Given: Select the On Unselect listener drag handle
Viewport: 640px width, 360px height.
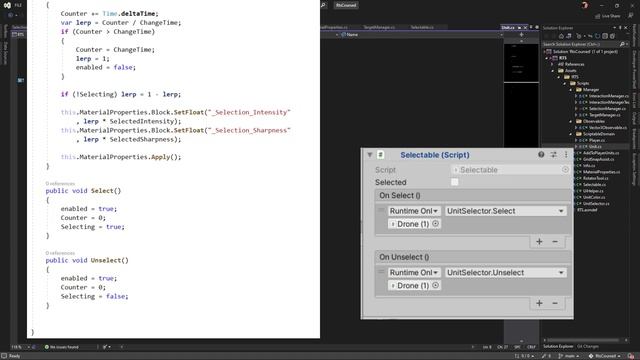Looking at the screenshot, I should [381, 272].
